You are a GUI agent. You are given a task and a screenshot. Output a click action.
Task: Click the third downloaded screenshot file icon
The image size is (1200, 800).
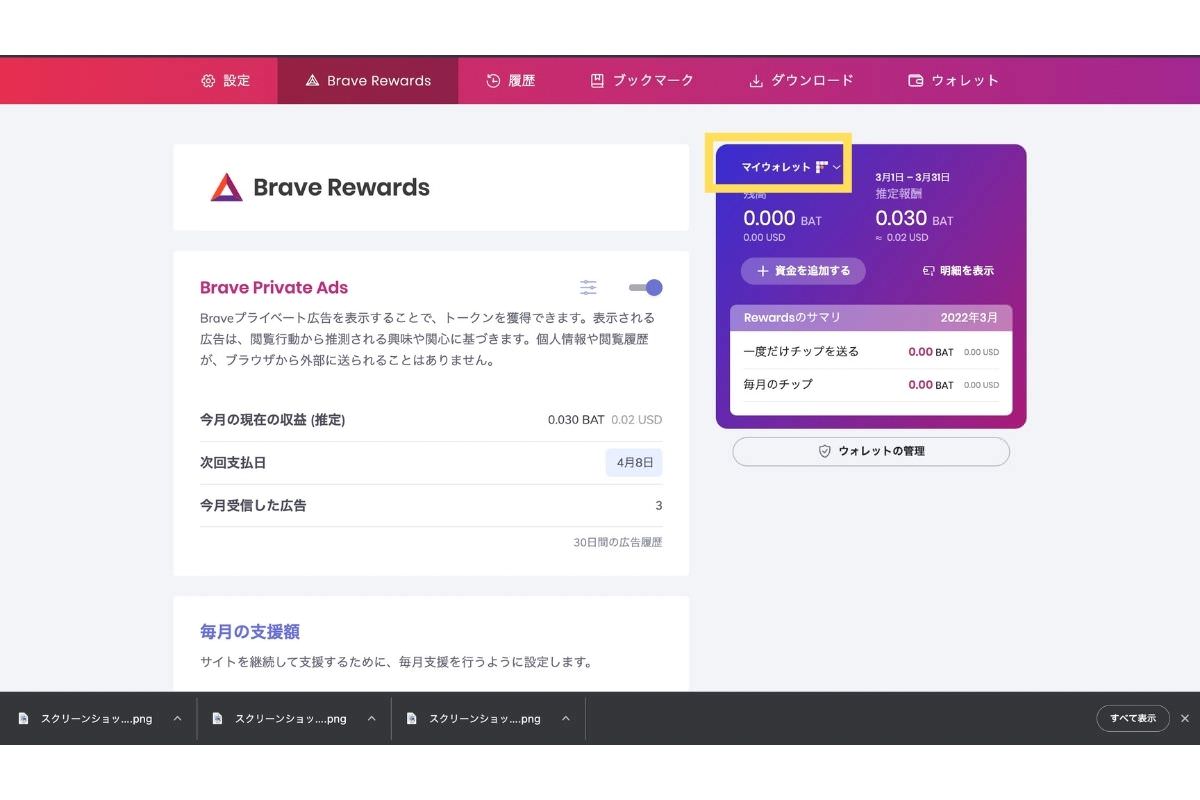(412, 718)
